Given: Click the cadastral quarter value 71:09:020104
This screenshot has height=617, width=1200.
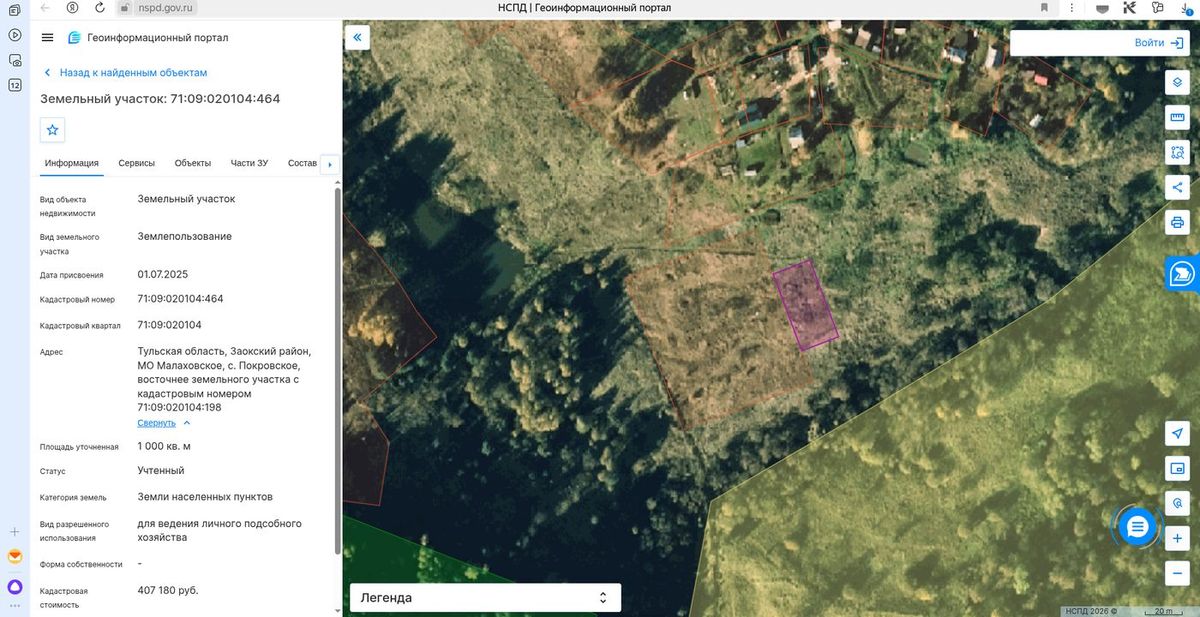Looking at the screenshot, I should 170,325.
